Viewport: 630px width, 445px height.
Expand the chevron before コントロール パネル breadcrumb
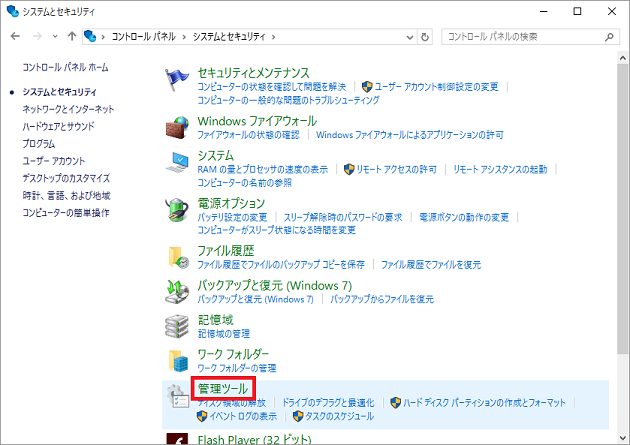click(103, 37)
